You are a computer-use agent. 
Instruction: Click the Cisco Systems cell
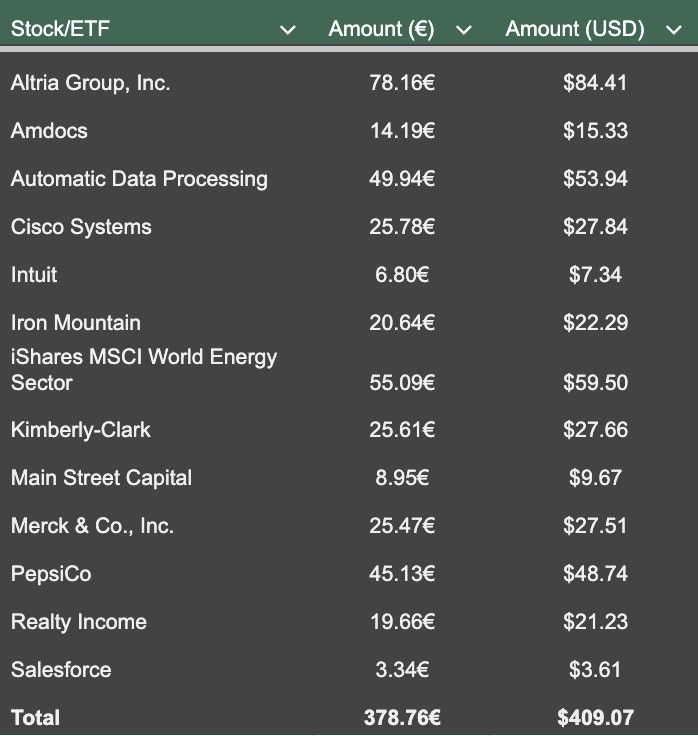[81, 227]
